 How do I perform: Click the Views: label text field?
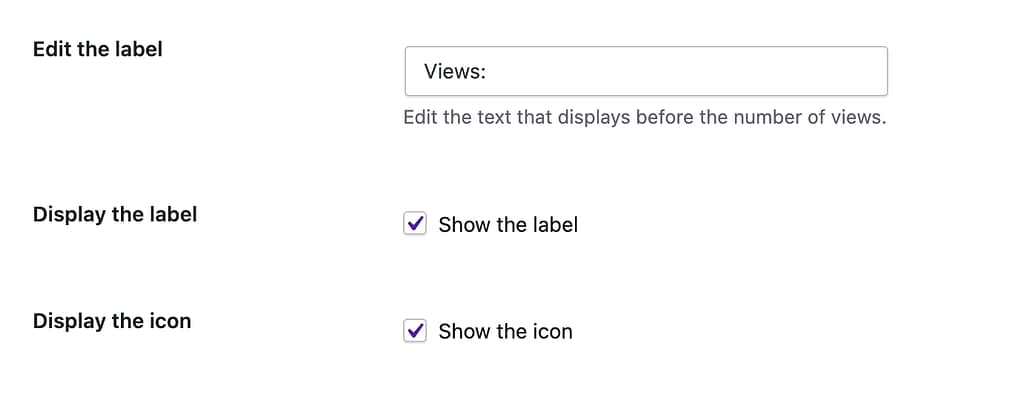(x=645, y=72)
